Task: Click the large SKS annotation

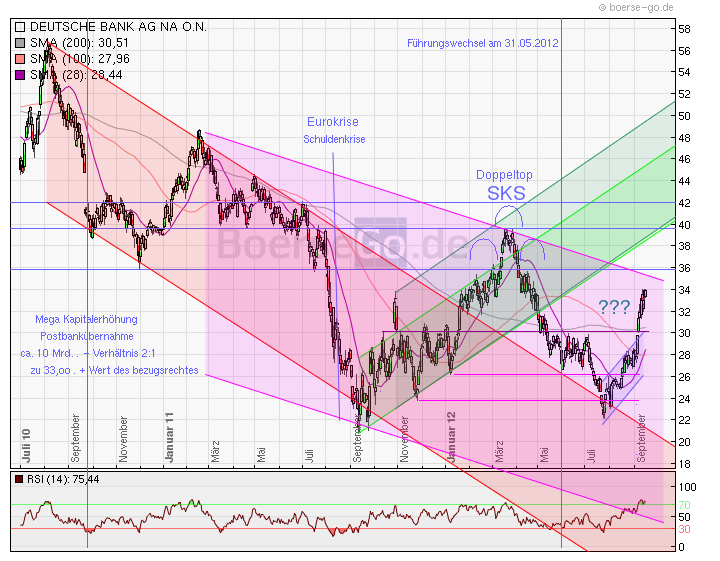Action: click(x=506, y=194)
